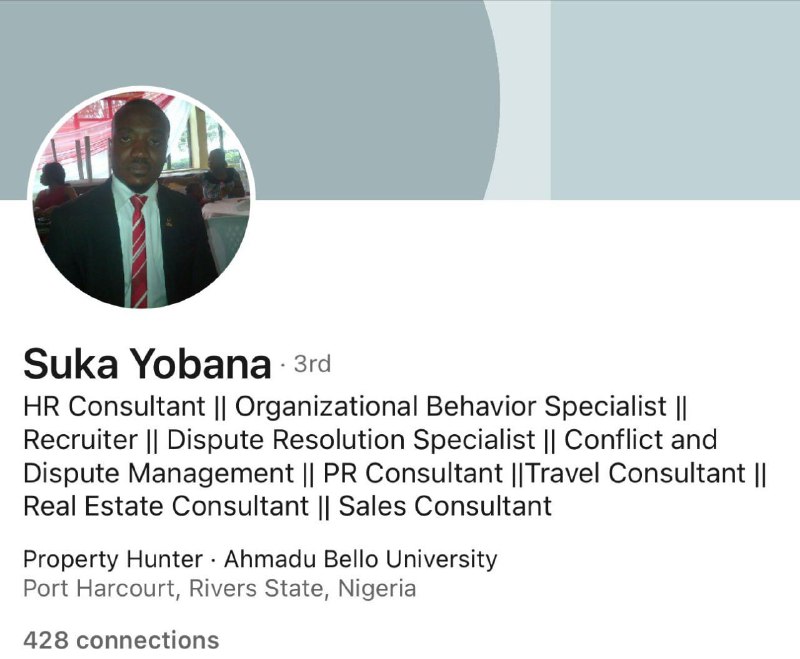
Task: Open the Suka Yobana name heading
Action: pyautogui.click(x=147, y=364)
